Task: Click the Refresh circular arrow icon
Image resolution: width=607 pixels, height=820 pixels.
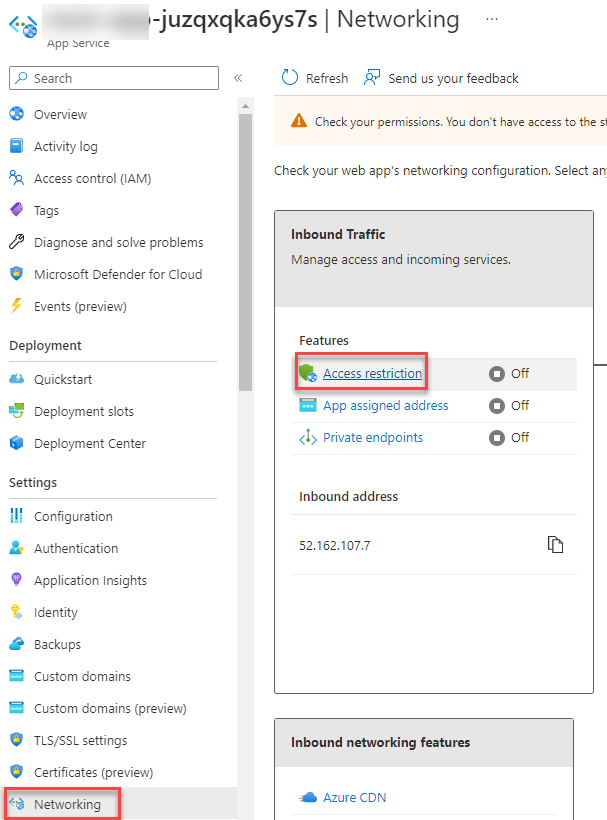Action: pos(290,77)
